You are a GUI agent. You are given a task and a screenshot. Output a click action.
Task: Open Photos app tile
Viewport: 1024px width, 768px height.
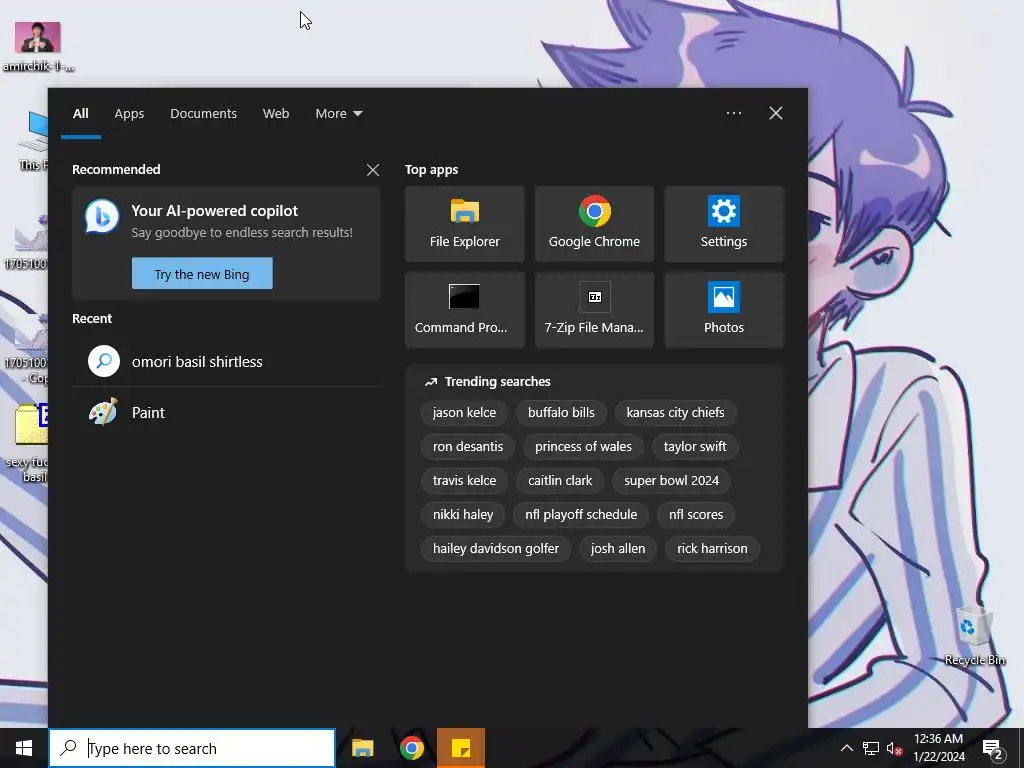(x=724, y=310)
